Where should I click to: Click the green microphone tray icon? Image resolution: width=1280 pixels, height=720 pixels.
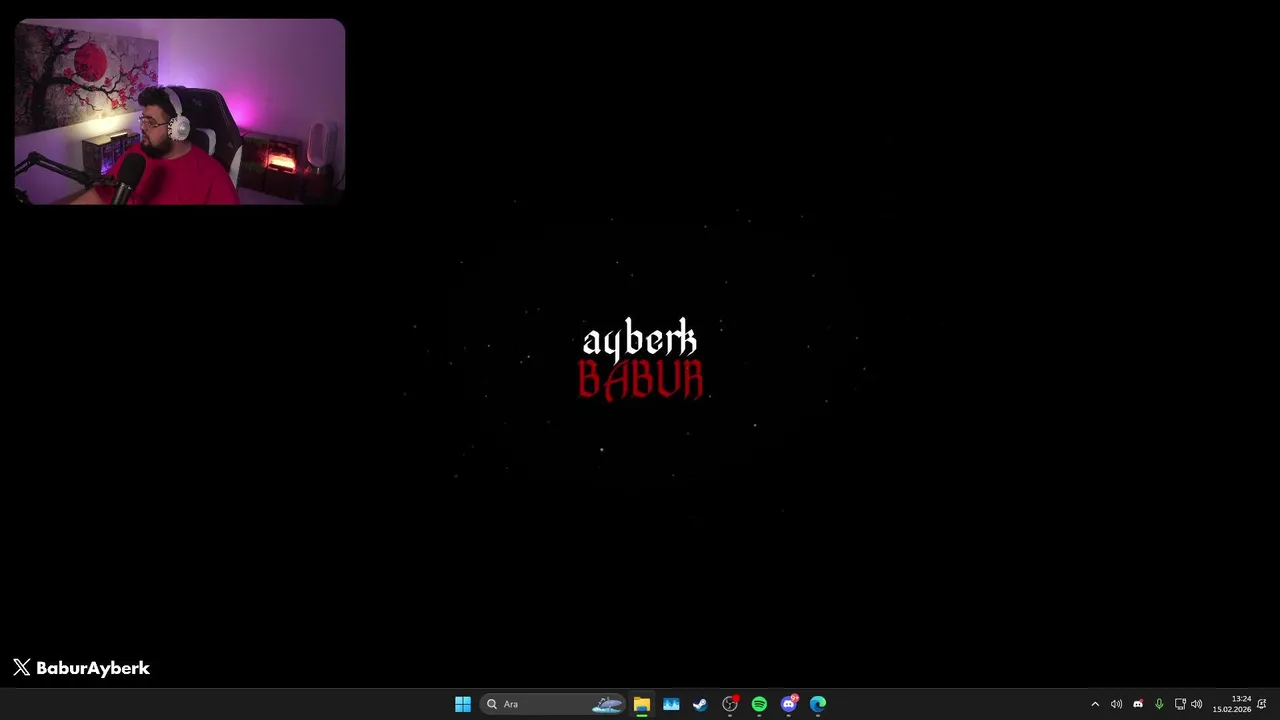pyautogui.click(x=1159, y=704)
